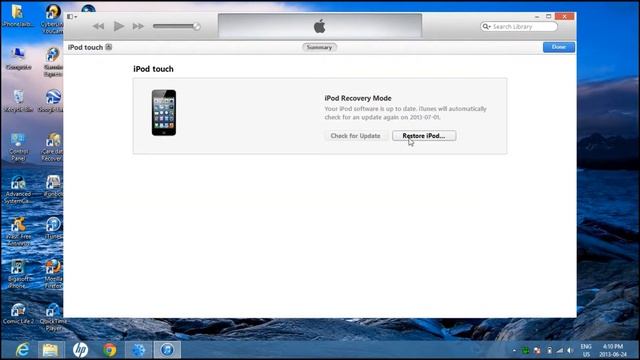This screenshot has height=360, width=640.
Task: Open the Control Panel desktop shortcut
Action: (x=18, y=147)
